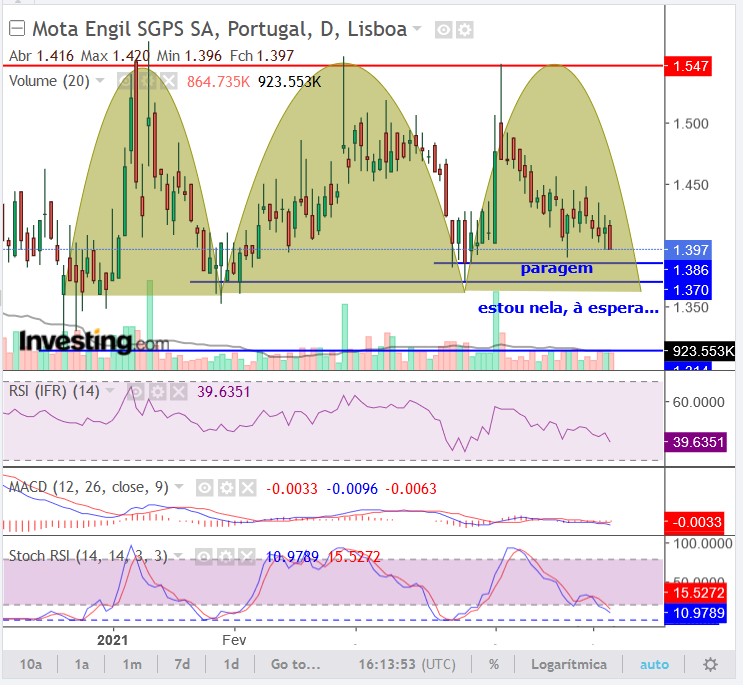The width and height of the screenshot is (744, 692).
Task: Toggle the Logarítmica scale option
Action: pos(569,664)
